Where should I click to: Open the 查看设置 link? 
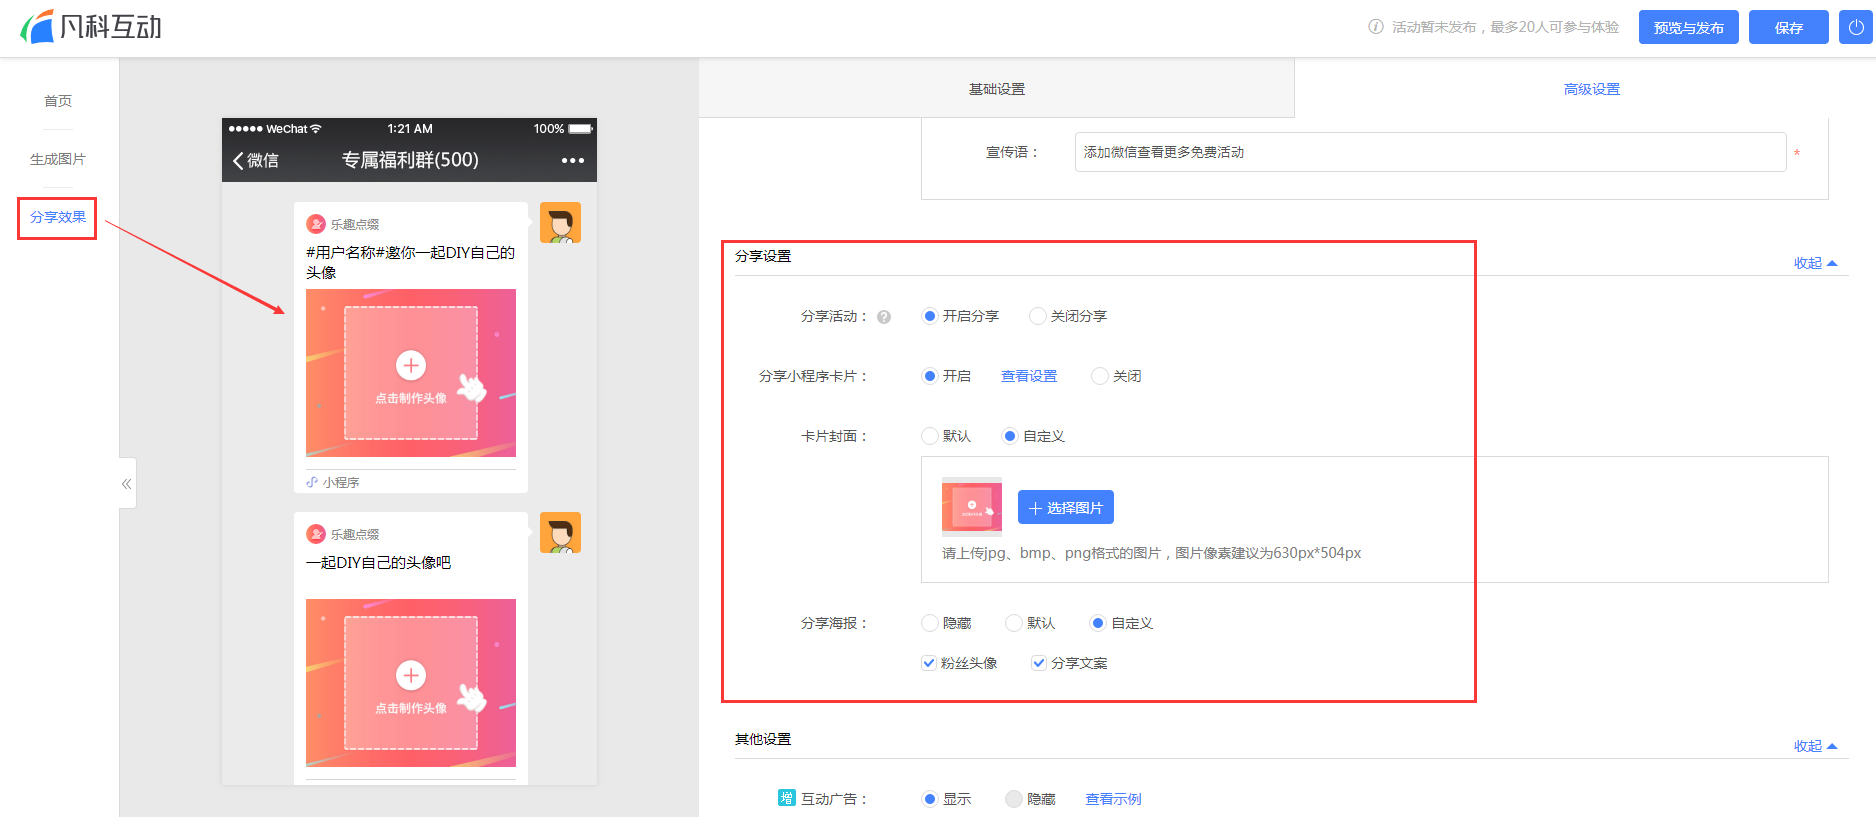[x=1029, y=376]
